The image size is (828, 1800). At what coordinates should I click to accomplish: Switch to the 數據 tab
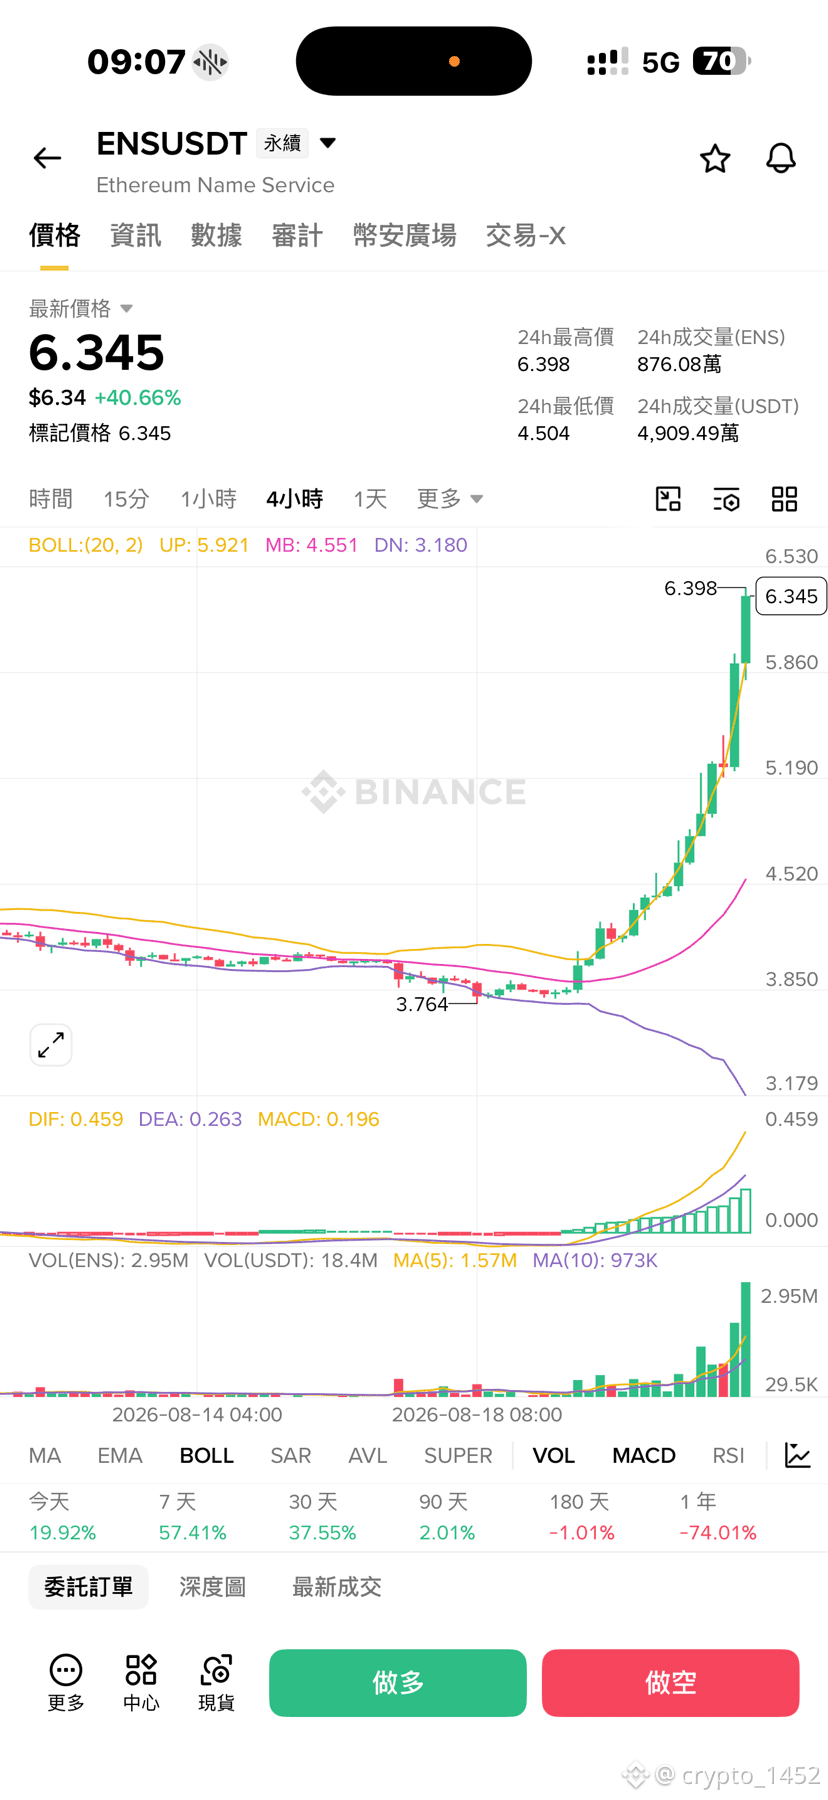point(216,236)
